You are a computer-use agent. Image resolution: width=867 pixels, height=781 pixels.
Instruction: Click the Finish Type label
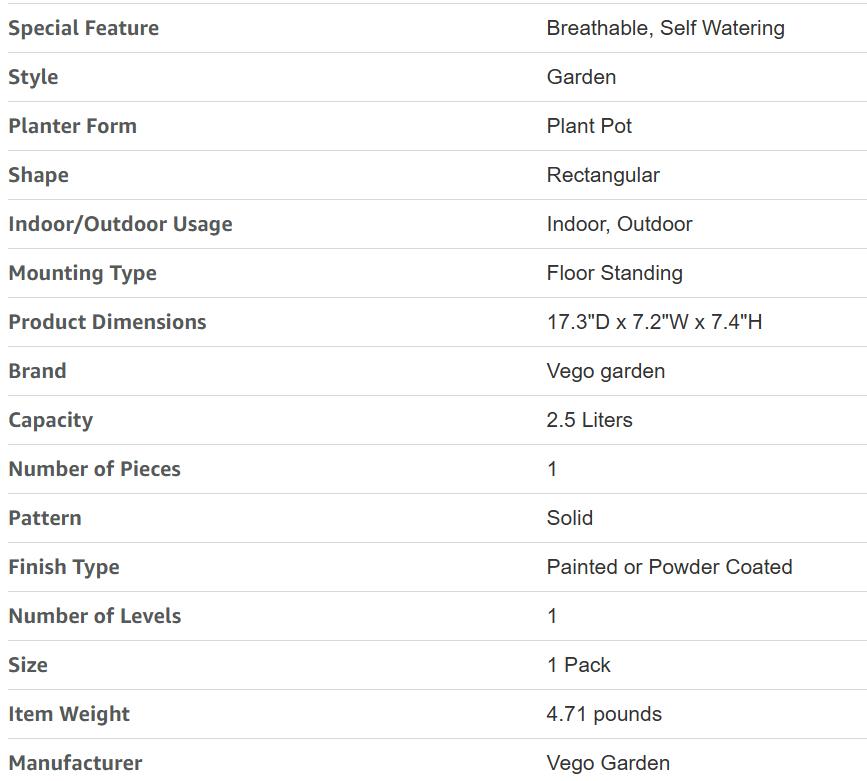(x=64, y=567)
